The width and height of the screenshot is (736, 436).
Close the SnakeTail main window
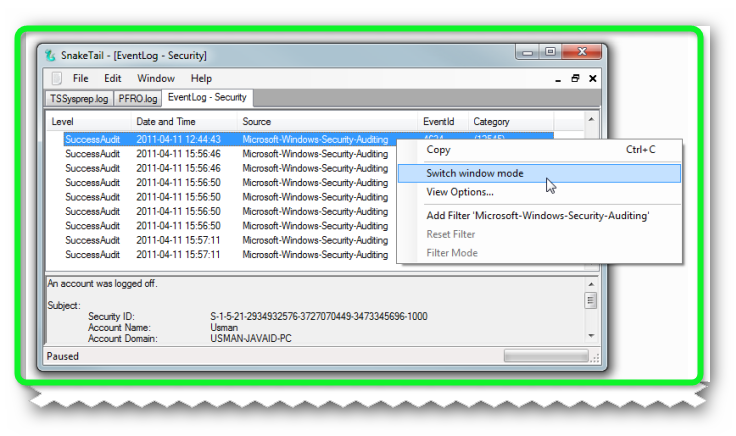582,52
